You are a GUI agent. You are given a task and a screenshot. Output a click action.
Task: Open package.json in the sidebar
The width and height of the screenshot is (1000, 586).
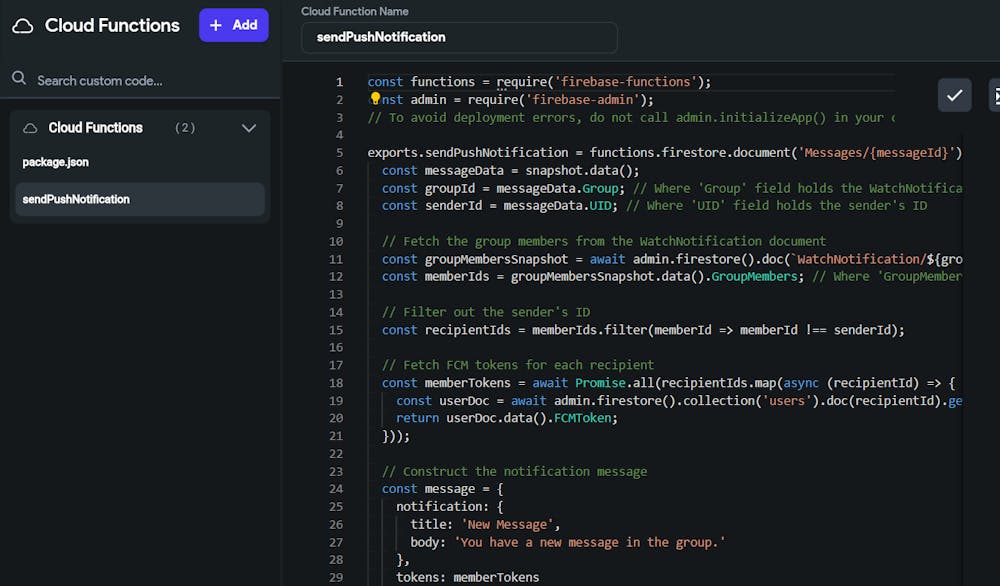pos(56,162)
